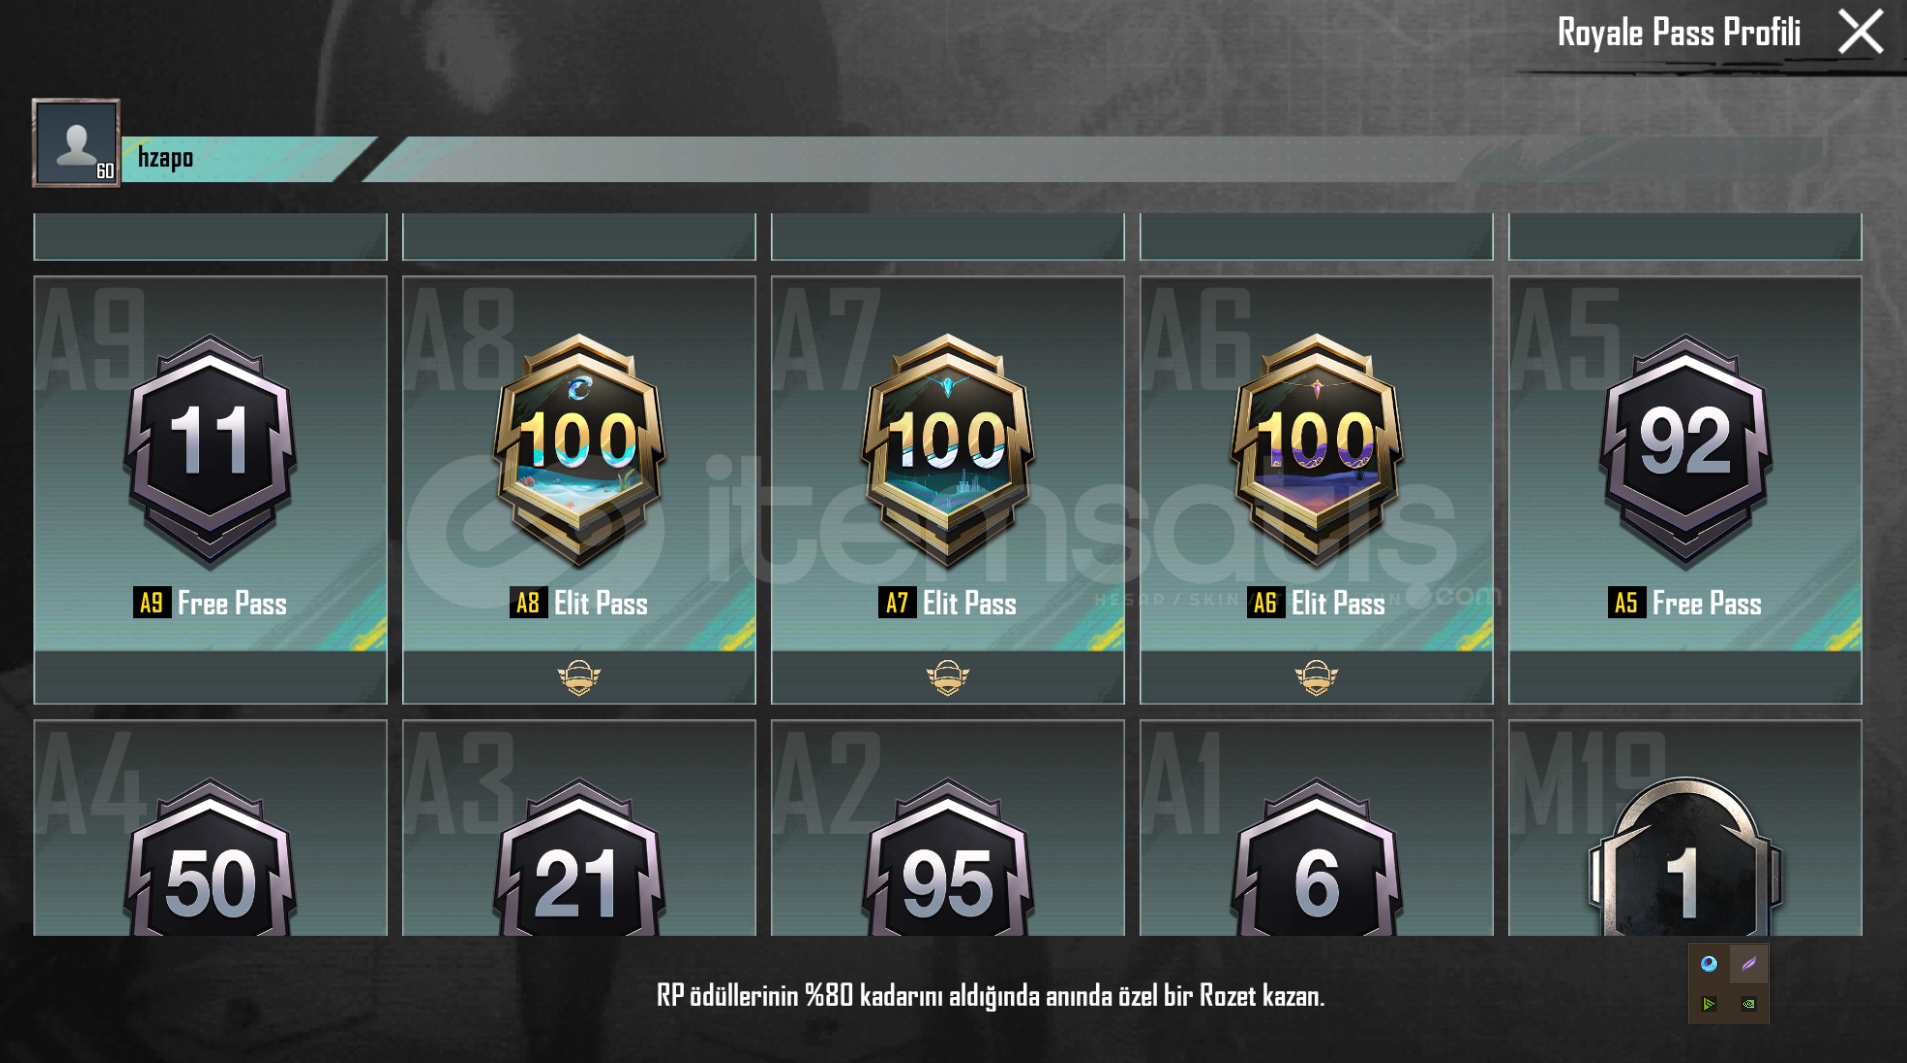Tap the helmet rozet icon under A6
Viewport: 1907px width, 1063px height.
pos(1316,678)
